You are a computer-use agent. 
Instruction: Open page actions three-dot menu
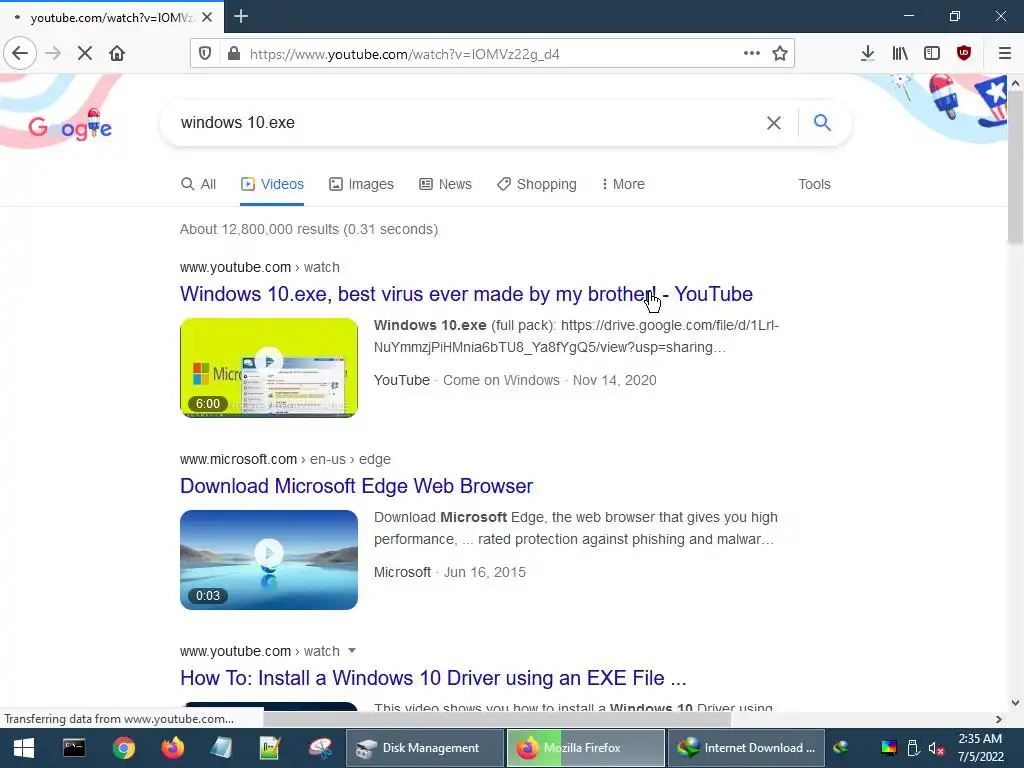[x=752, y=54]
